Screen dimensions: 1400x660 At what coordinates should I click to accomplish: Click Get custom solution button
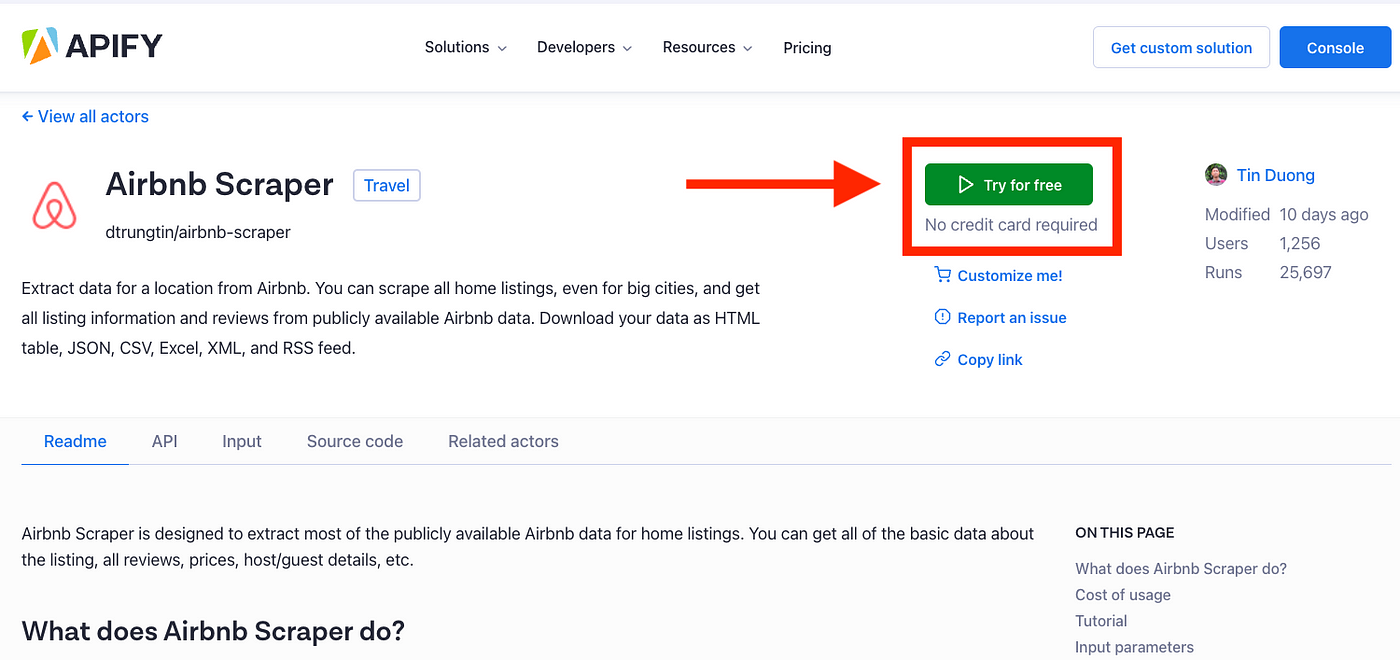pos(1181,47)
